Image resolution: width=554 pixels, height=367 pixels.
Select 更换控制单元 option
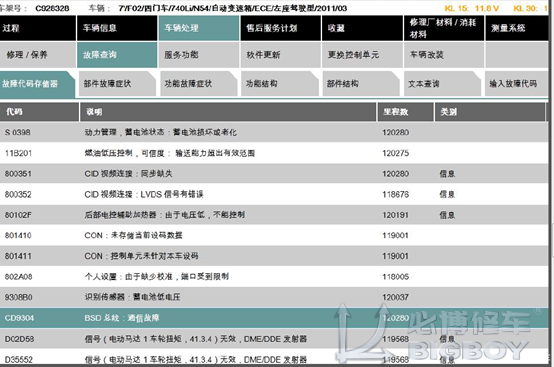click(x=362, y=55)
